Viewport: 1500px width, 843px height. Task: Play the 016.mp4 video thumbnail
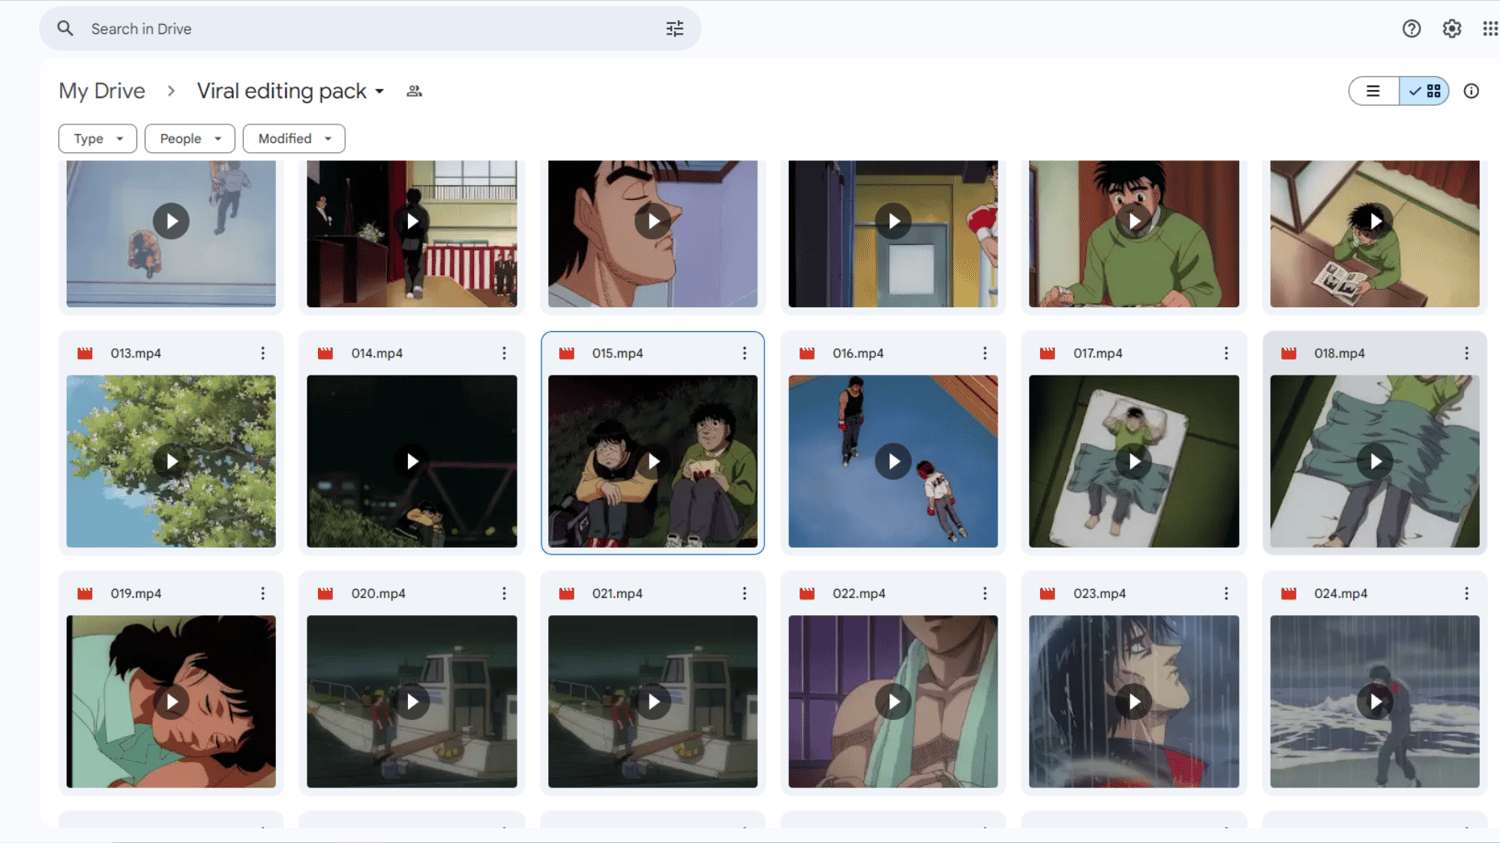coord(893,461)
